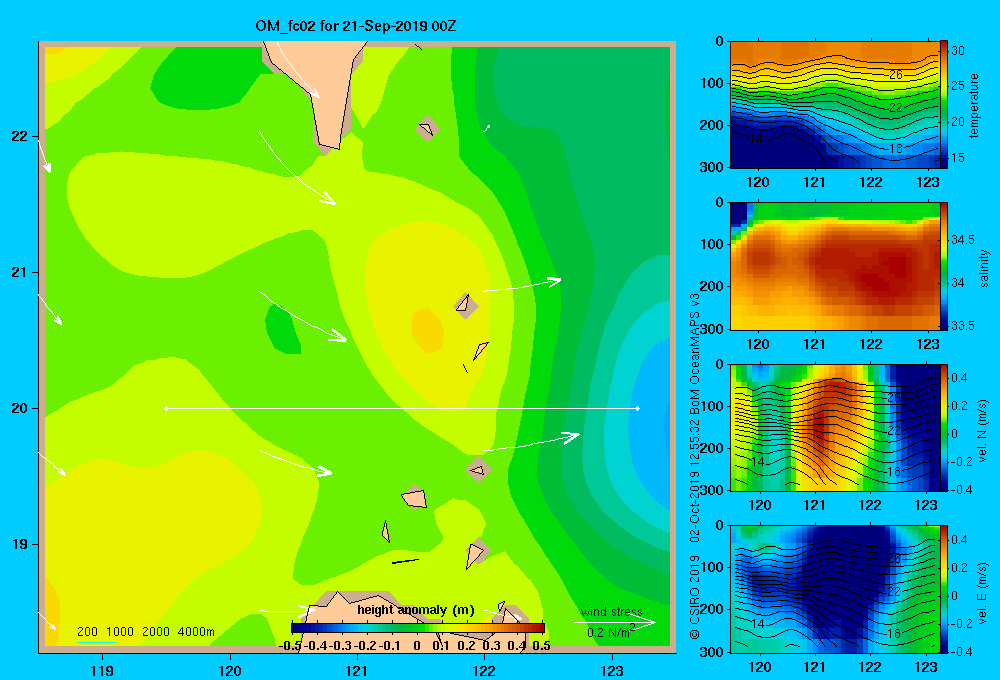Open the eastward velocity section panel

coord(834,589)
